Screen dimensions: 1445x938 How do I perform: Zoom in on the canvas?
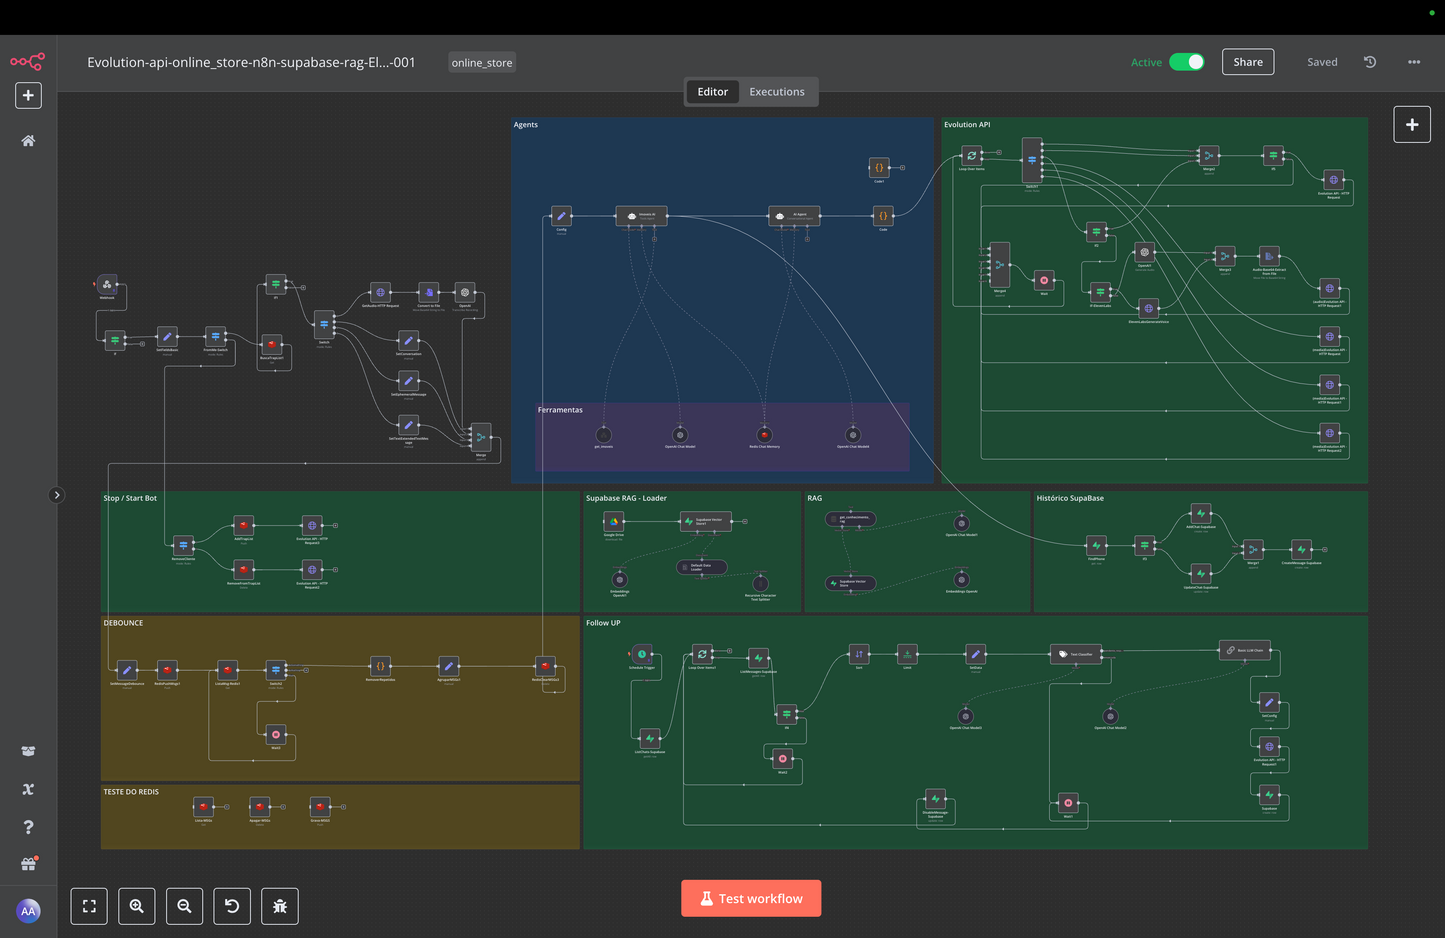click(x=137, y=906)
